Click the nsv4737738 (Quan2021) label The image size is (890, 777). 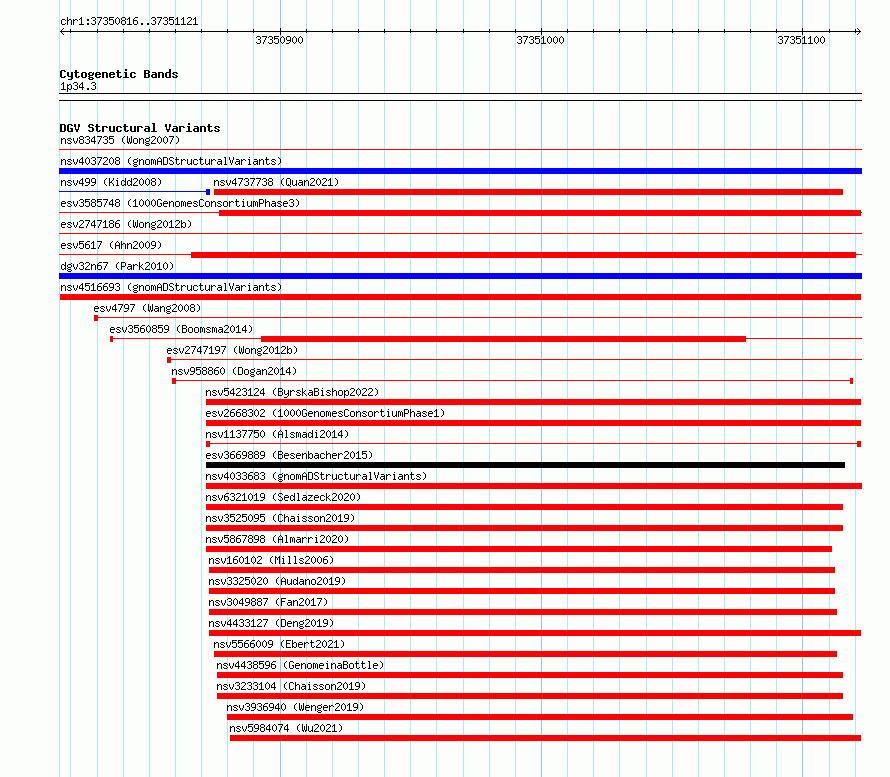276,182
